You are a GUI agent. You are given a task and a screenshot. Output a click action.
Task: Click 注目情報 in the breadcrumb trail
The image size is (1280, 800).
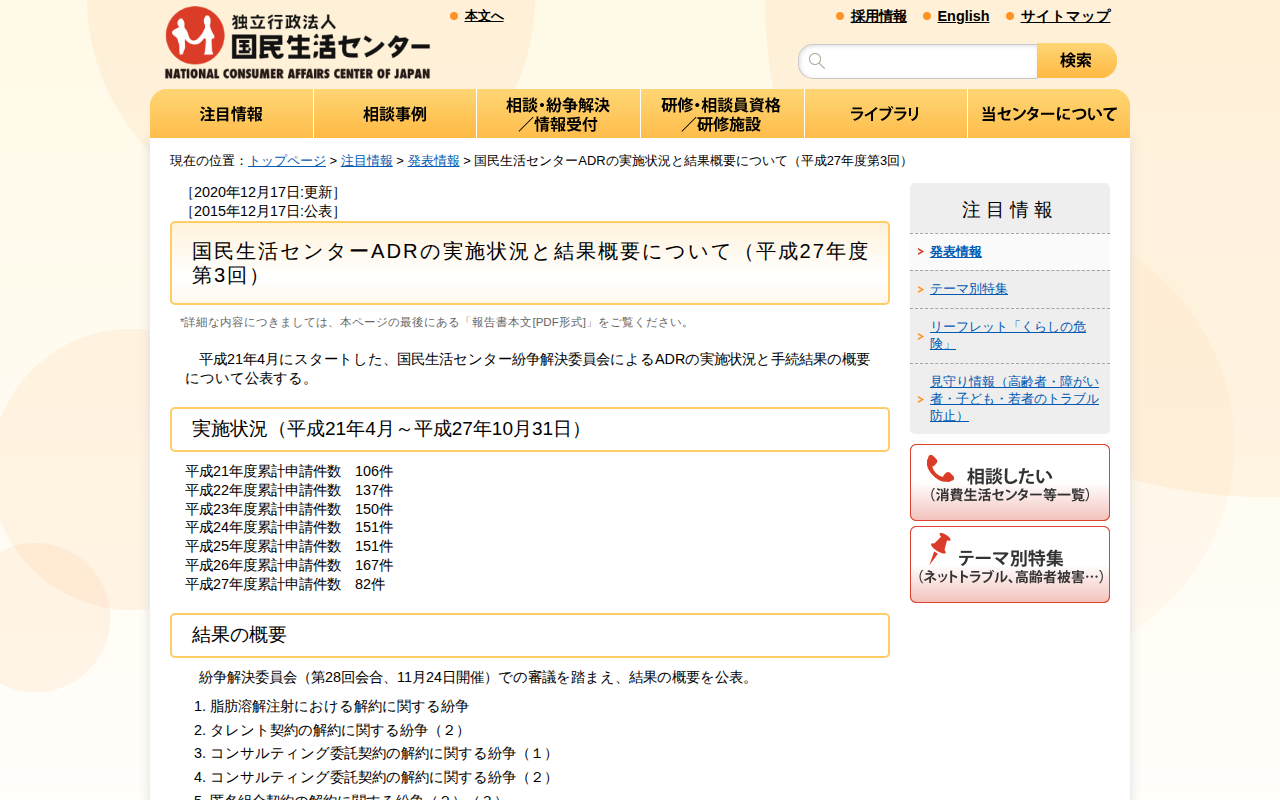coord(367,161)
